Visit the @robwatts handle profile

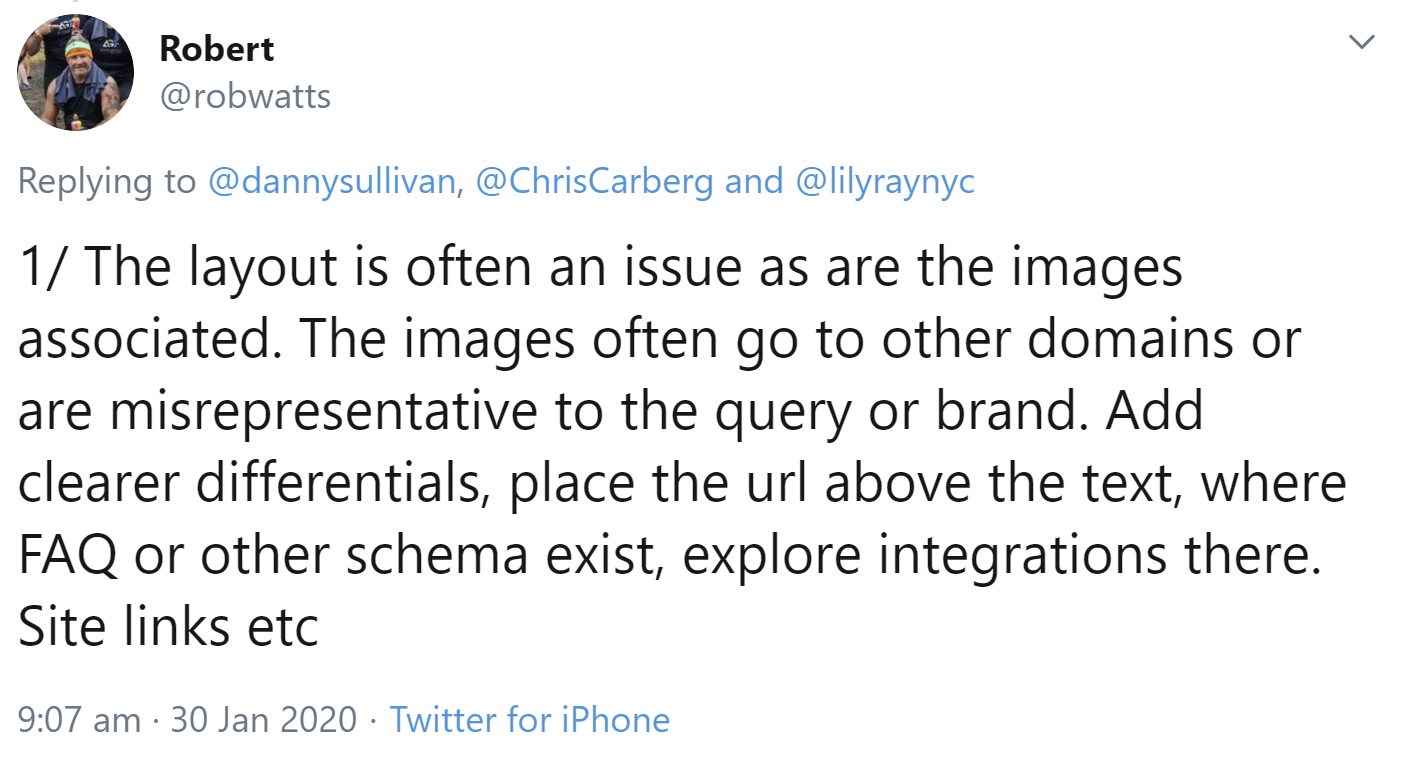coord(245,95)
